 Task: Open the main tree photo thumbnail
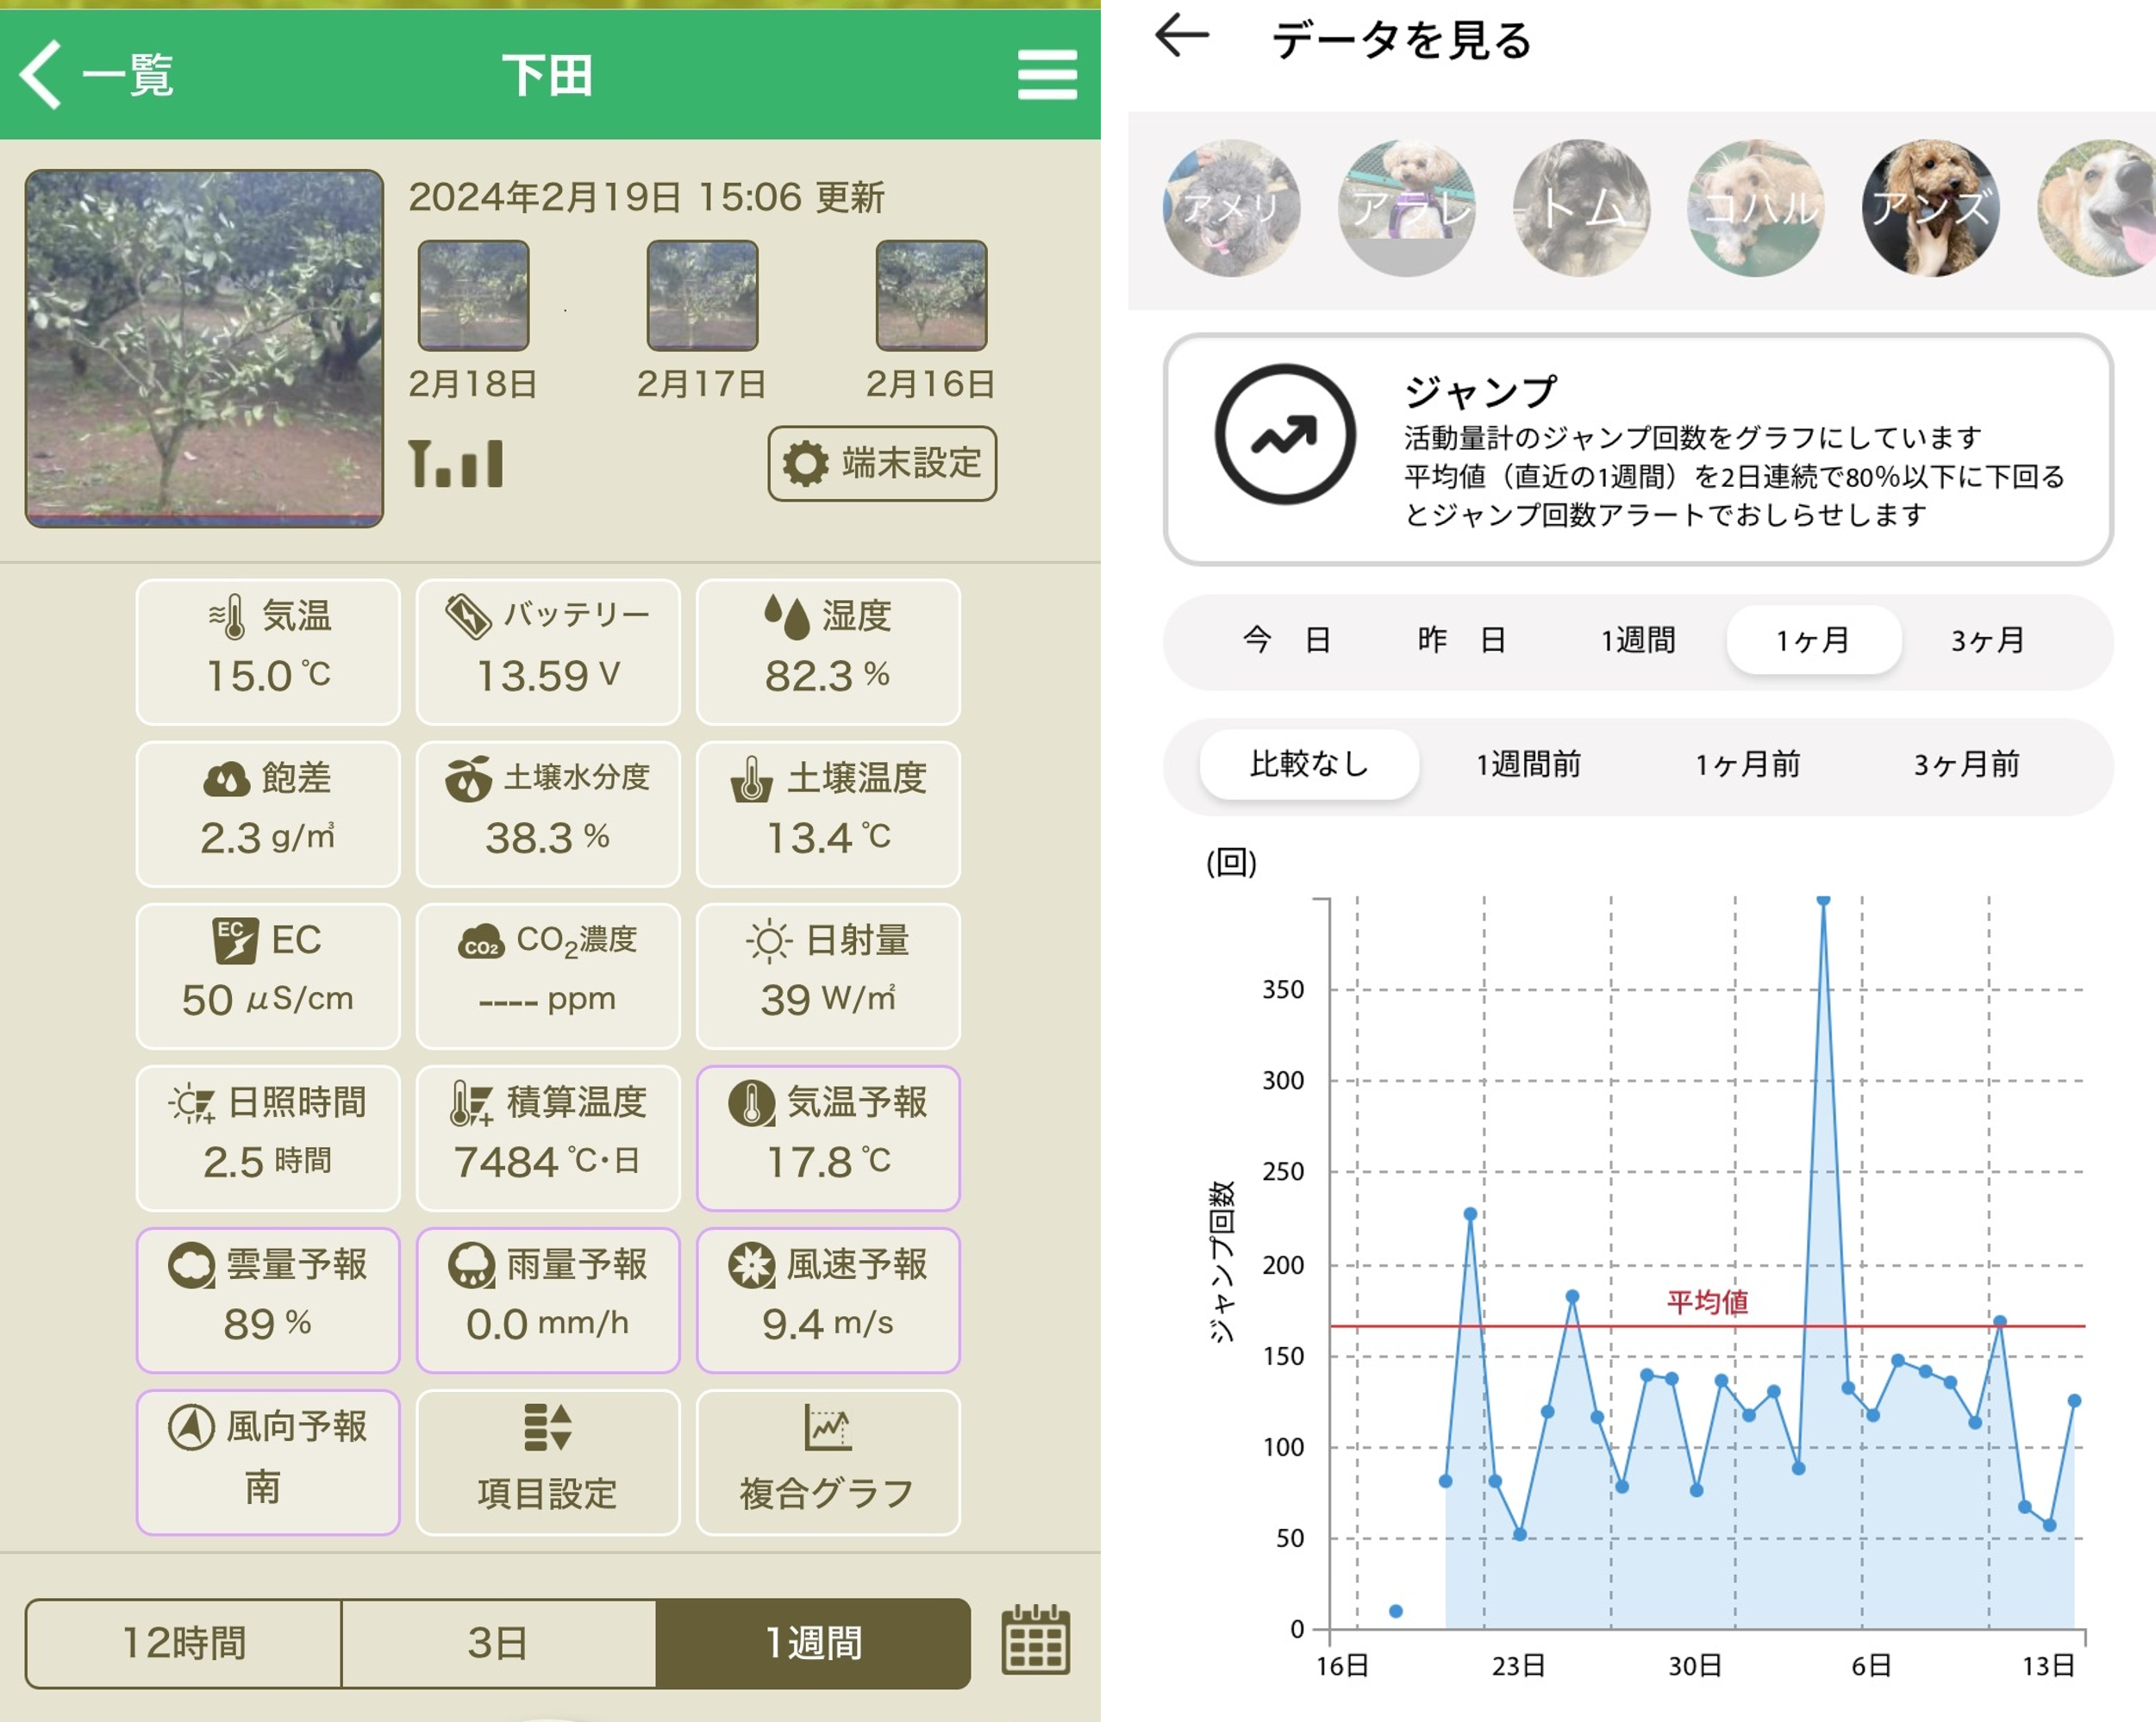pyautogui.click(x=204, y=348)
